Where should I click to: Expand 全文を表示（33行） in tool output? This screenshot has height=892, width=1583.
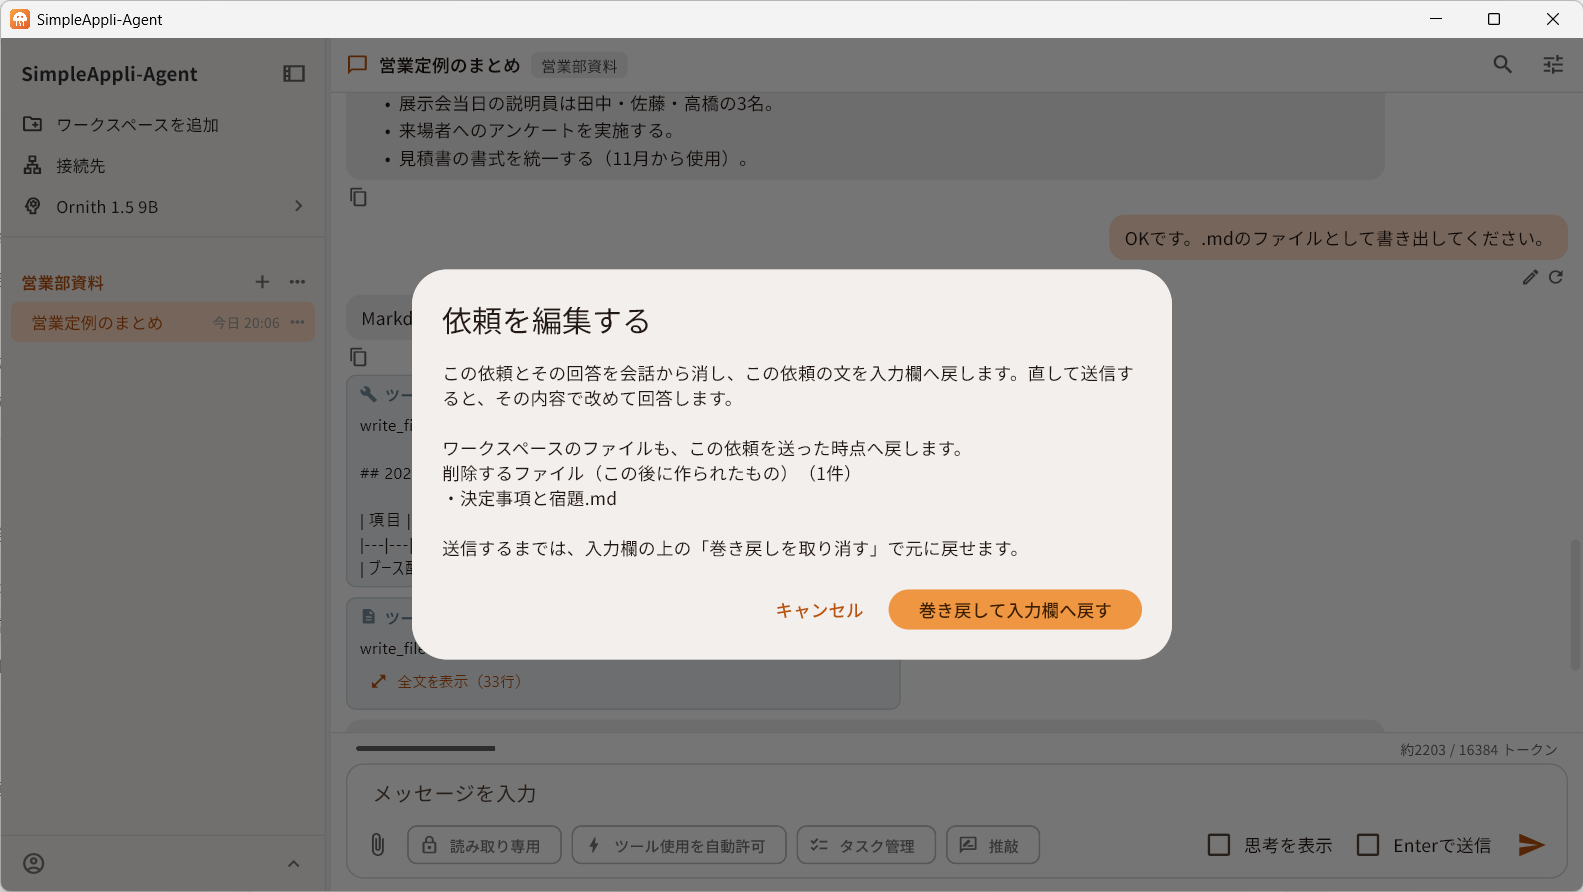pos(446,681)
